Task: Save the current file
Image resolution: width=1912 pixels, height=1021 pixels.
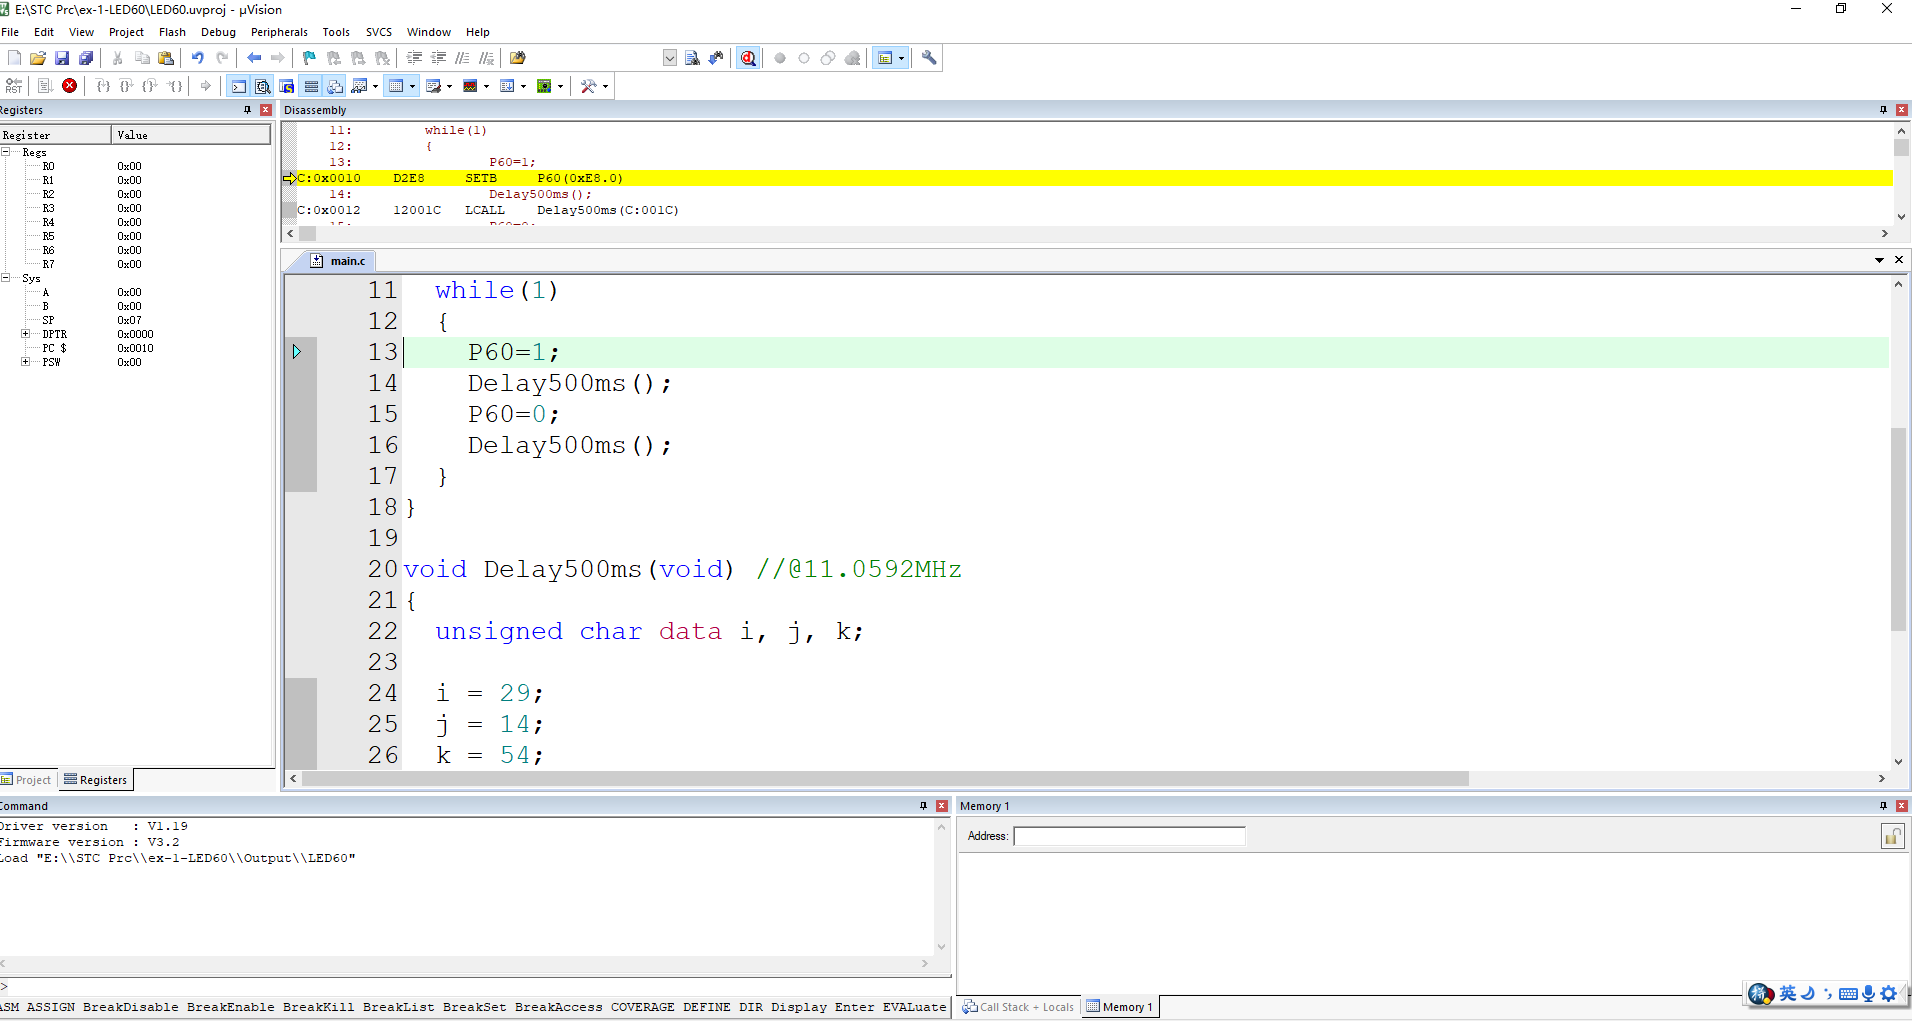Action: click(x=62, y=58)
